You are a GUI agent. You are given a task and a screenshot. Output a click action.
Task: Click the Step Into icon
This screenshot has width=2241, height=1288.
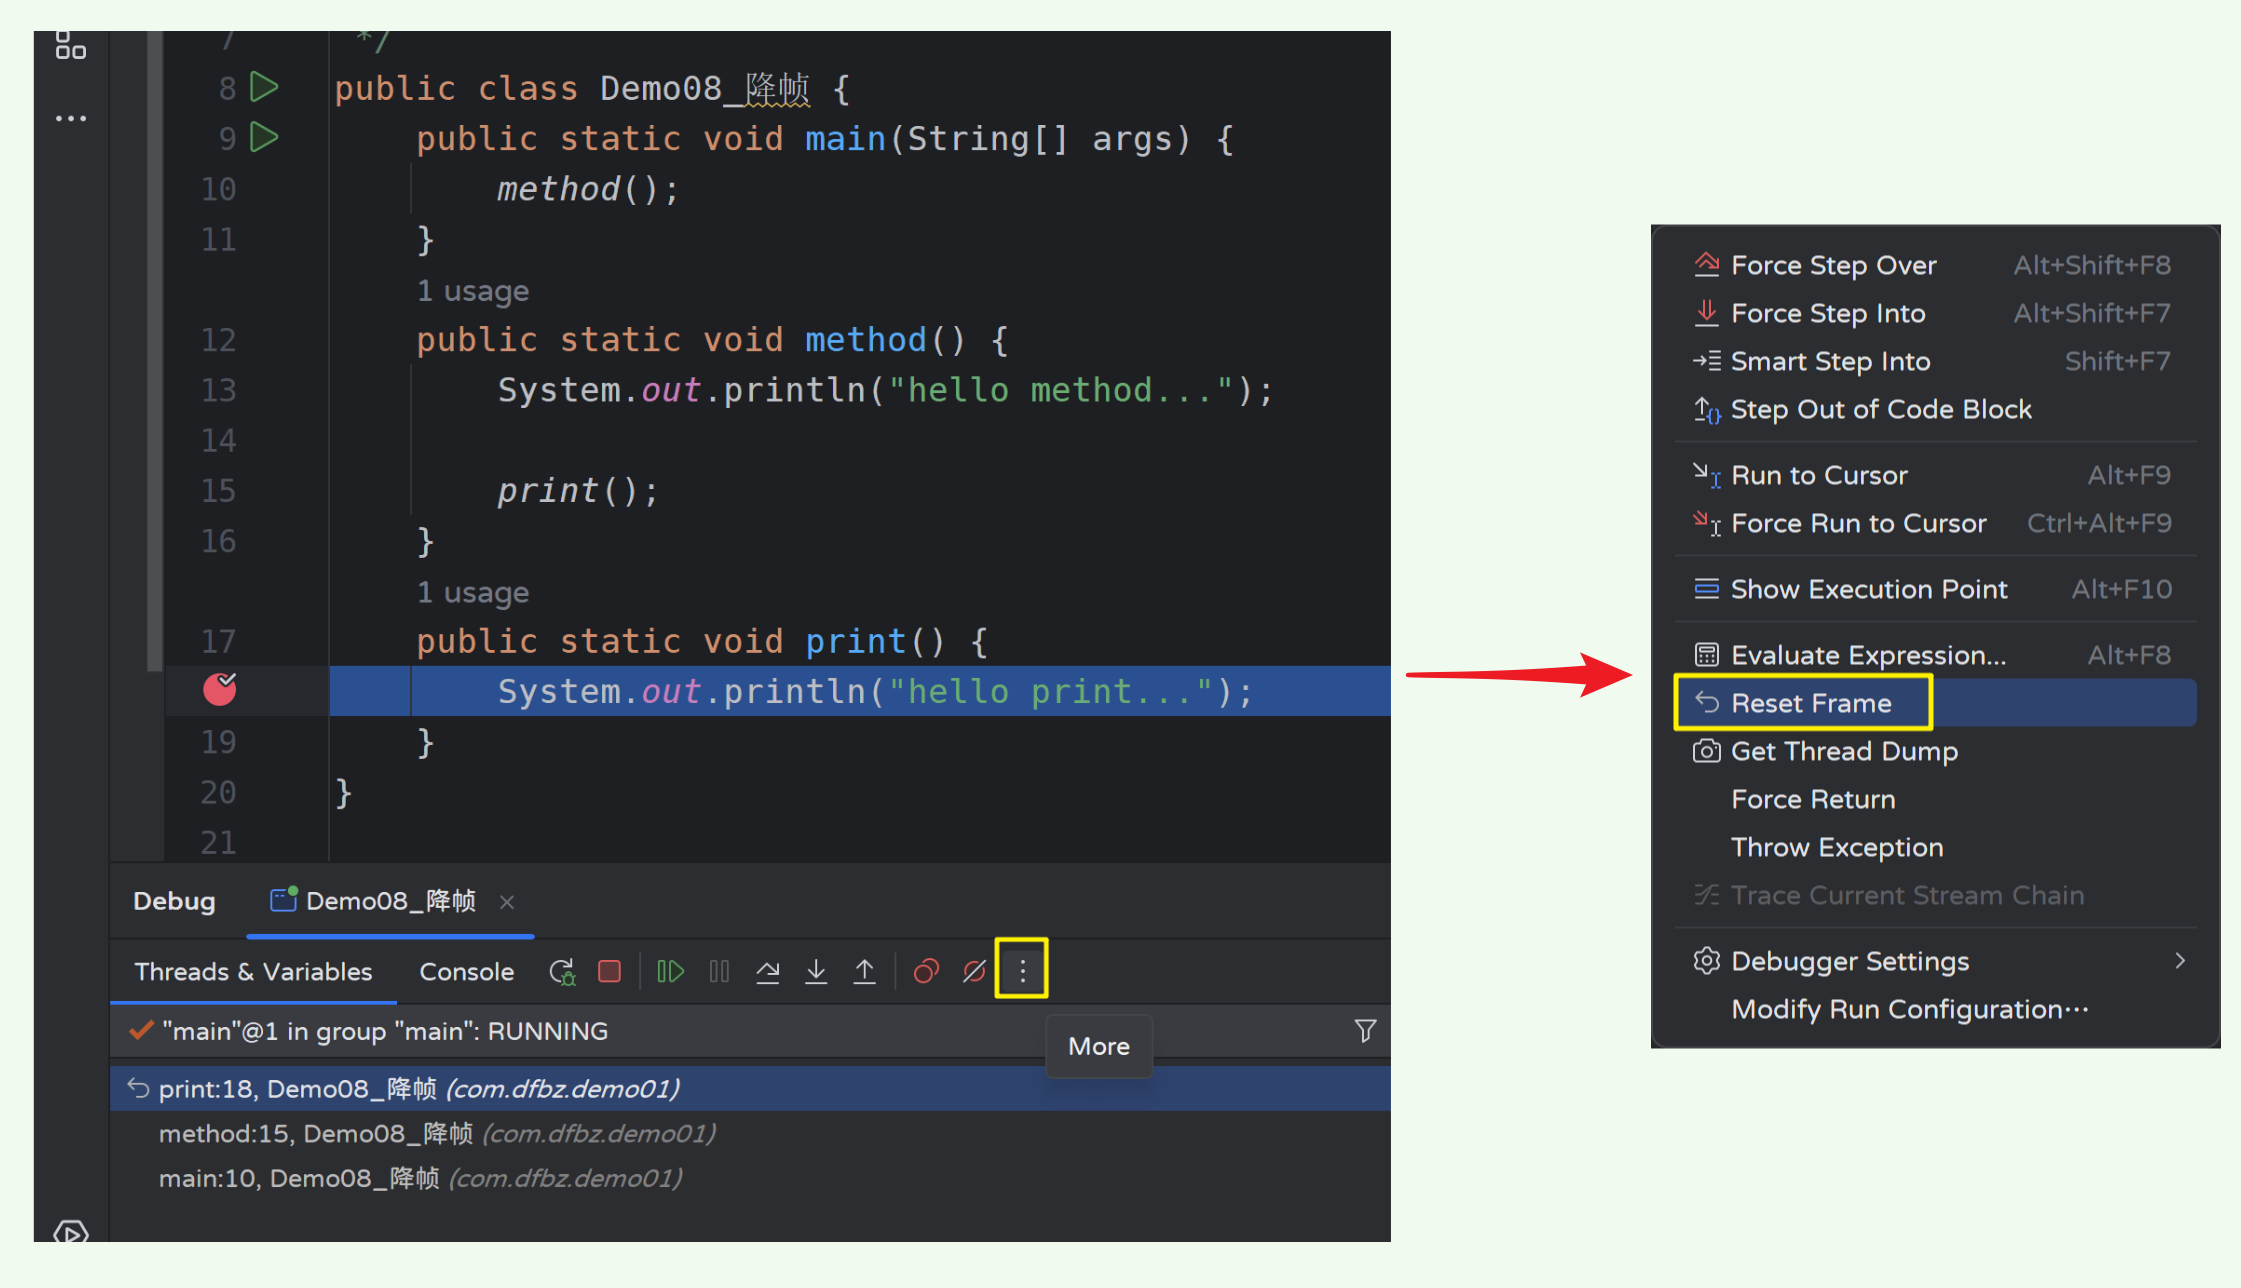coord(816,971)
